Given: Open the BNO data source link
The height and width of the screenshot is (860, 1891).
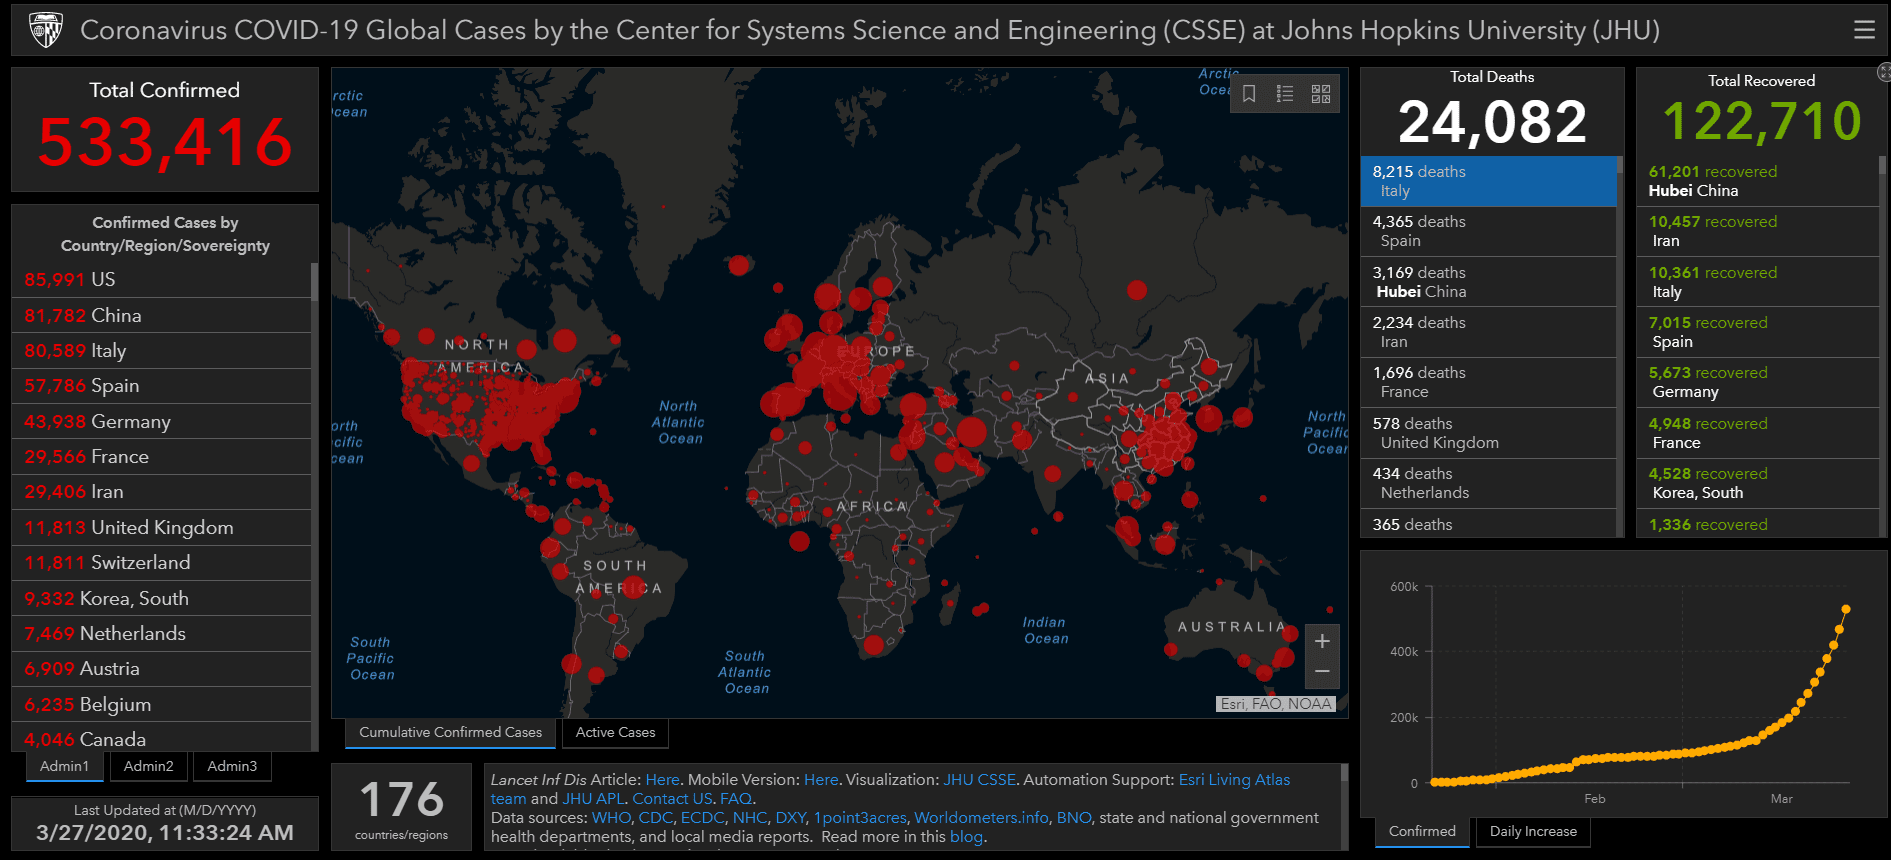Looking at the screenshot, I should (x=1074, y=818).
